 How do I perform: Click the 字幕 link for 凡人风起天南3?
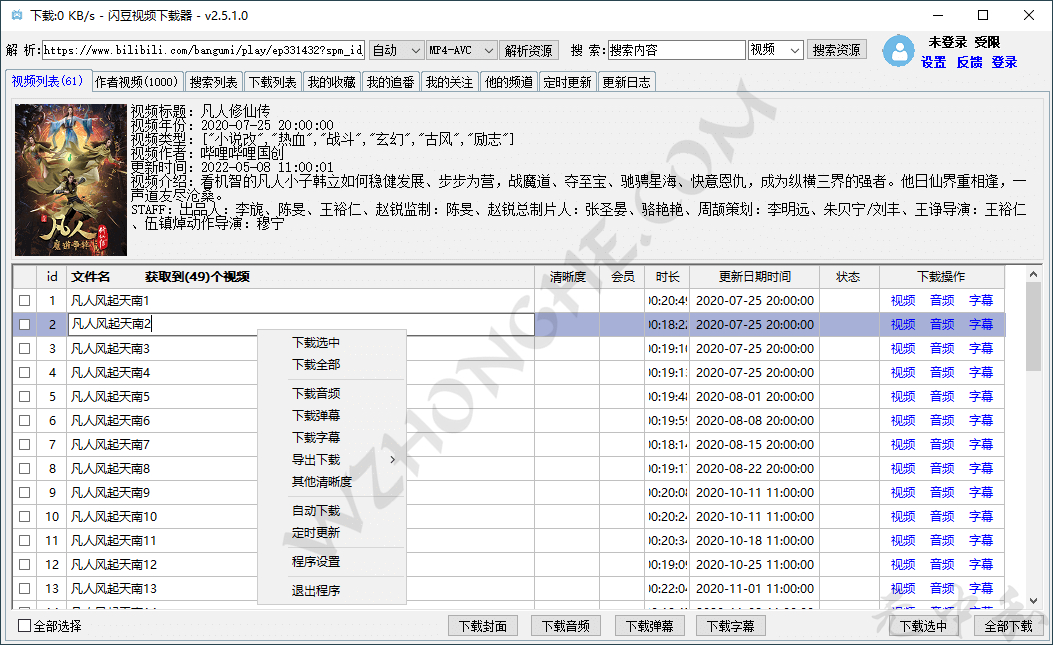(x=980, y=348)
